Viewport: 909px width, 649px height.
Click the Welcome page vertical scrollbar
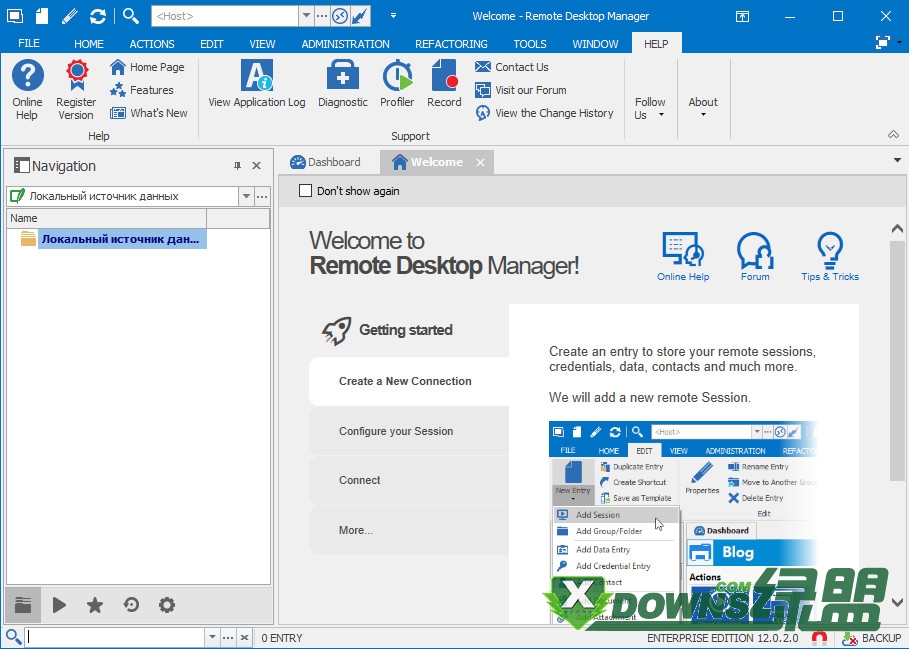[x=897, y=360]
